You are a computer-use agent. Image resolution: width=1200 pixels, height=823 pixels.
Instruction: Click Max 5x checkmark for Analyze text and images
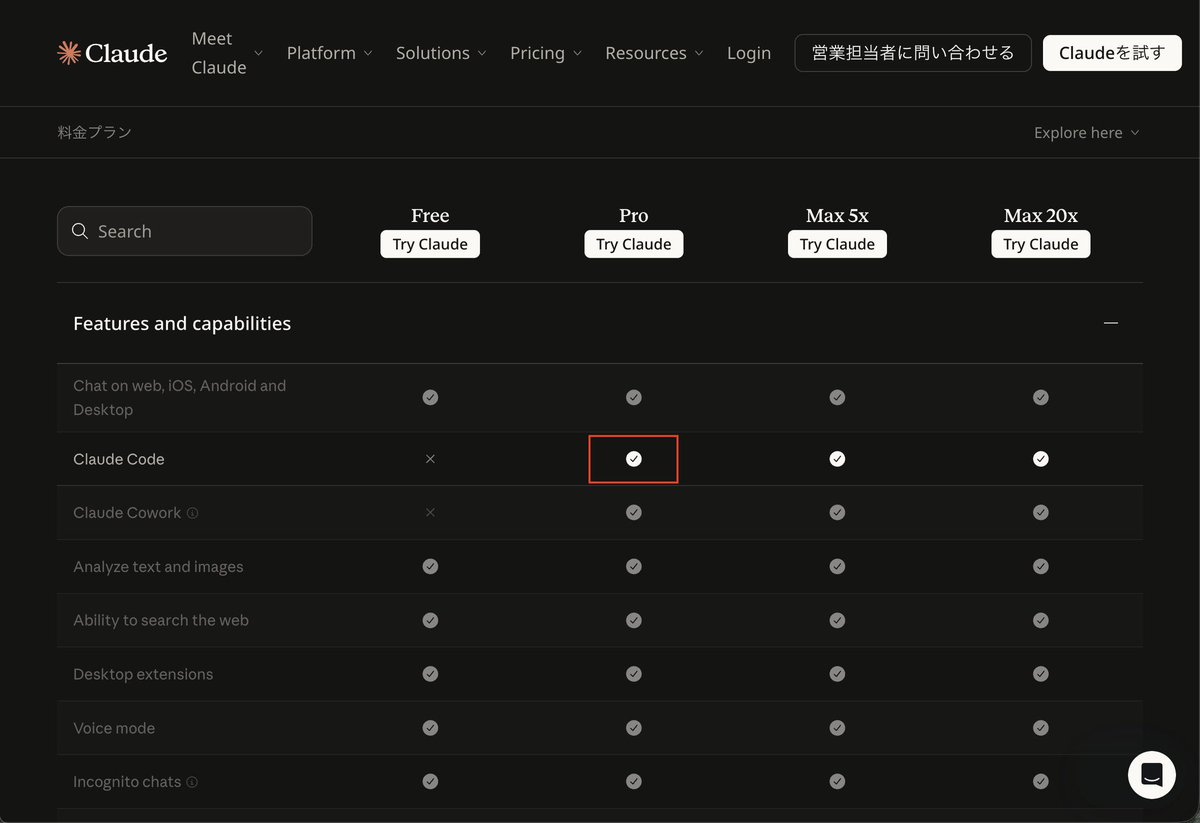837,566
